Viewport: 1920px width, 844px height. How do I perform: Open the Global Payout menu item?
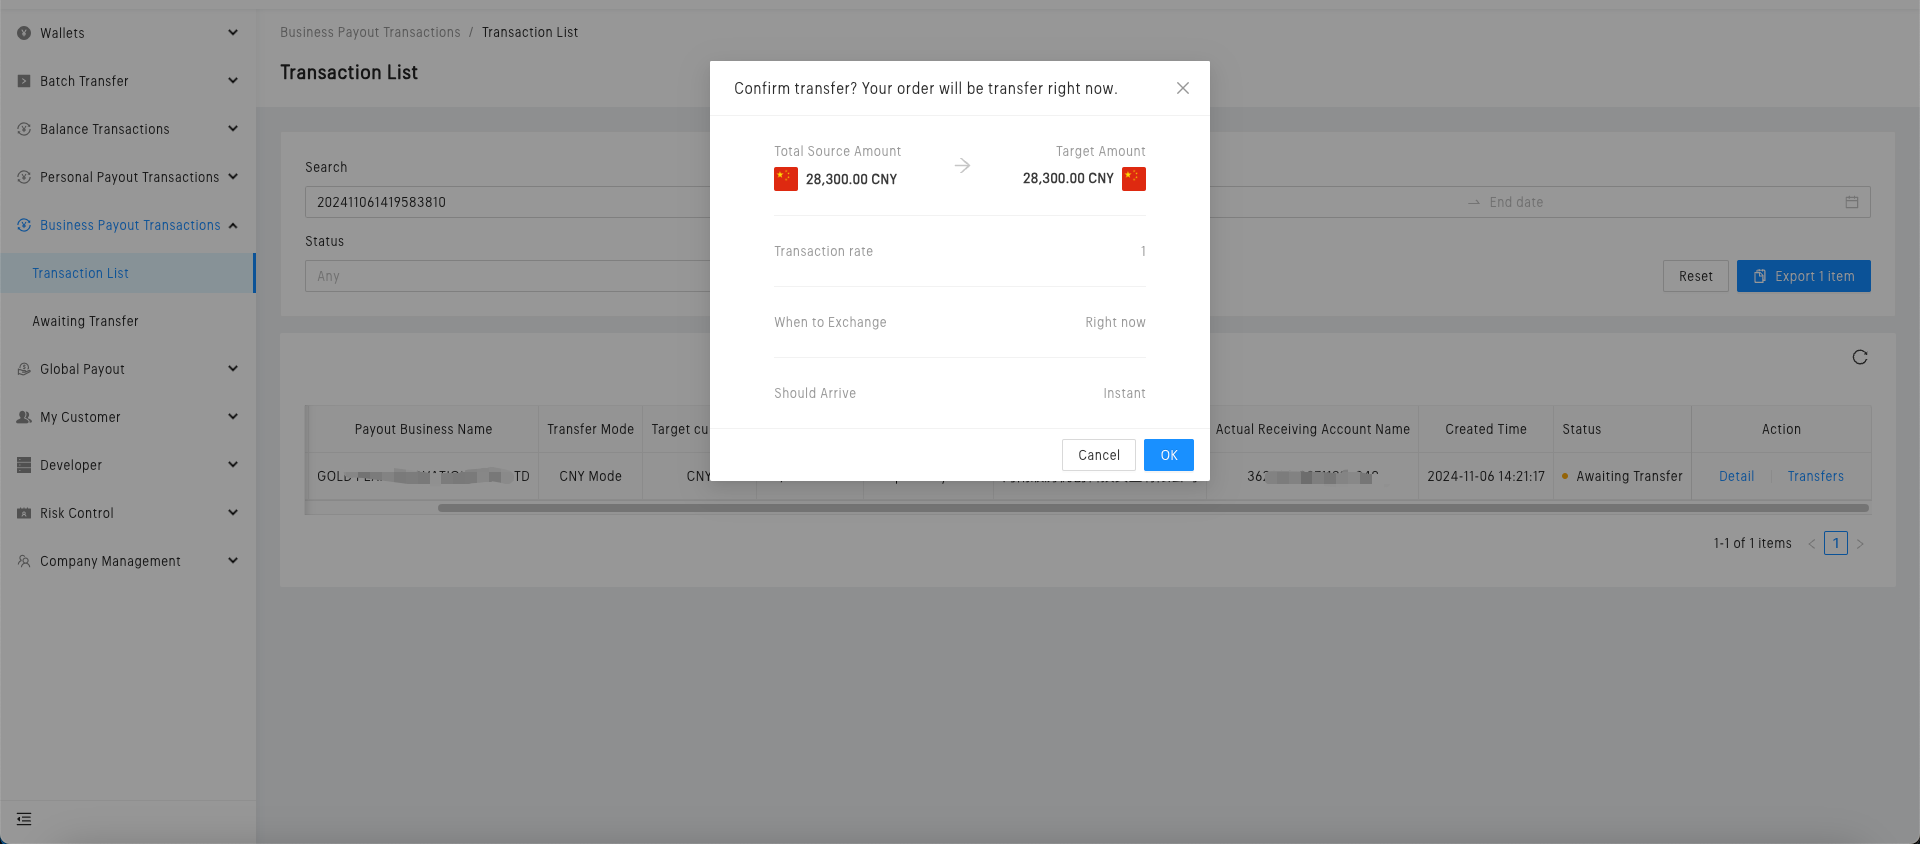tap(128, 369)
